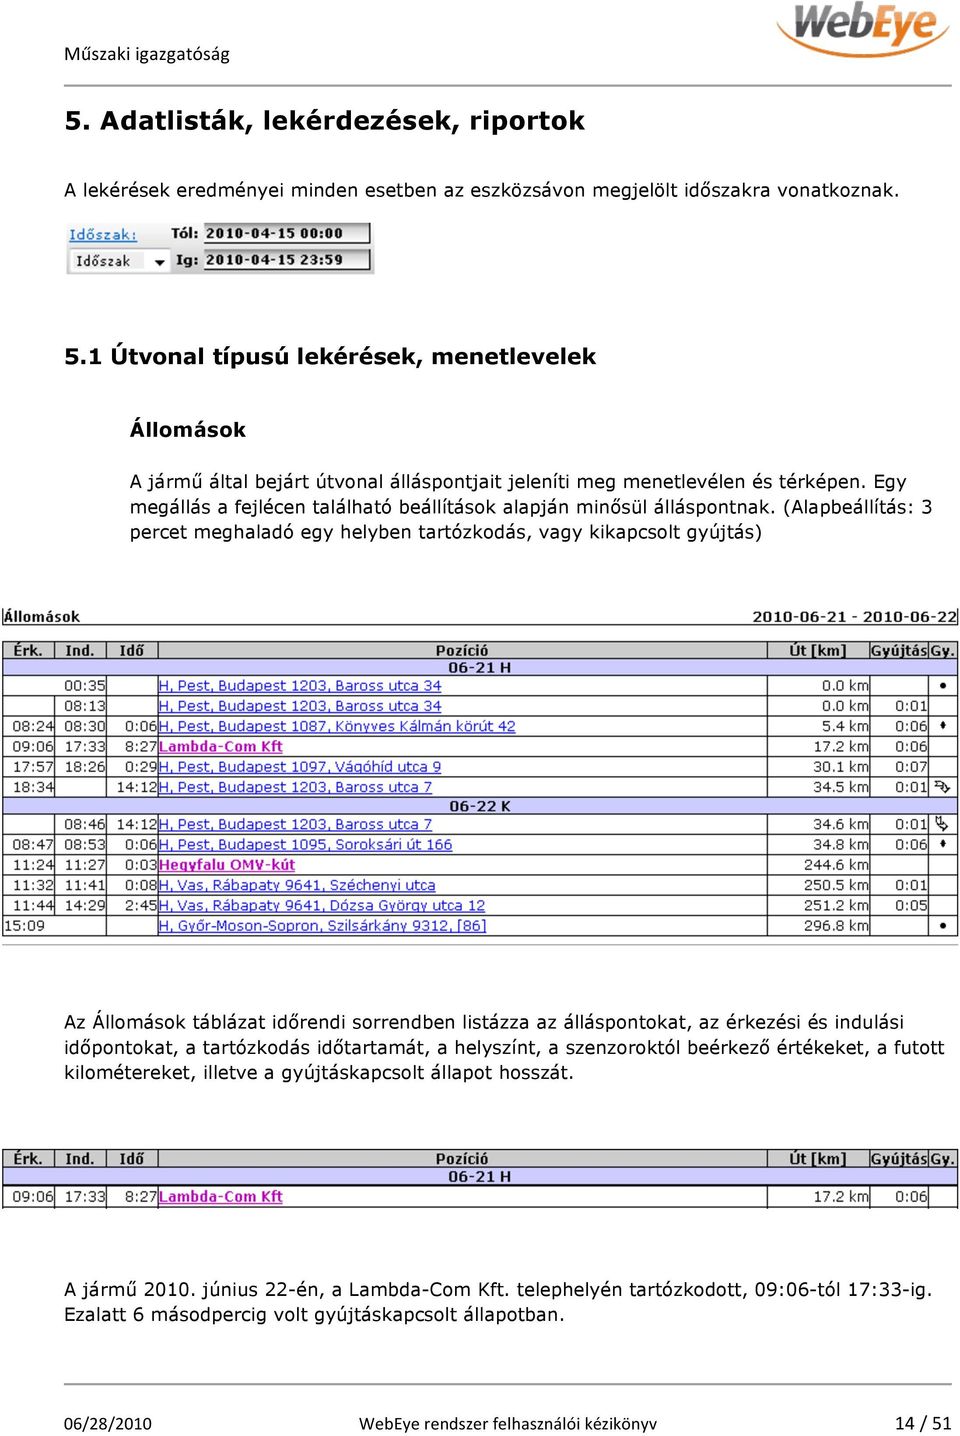
Task: Click the arrow icon in the 08:46 row
Action: coord(942,824)
